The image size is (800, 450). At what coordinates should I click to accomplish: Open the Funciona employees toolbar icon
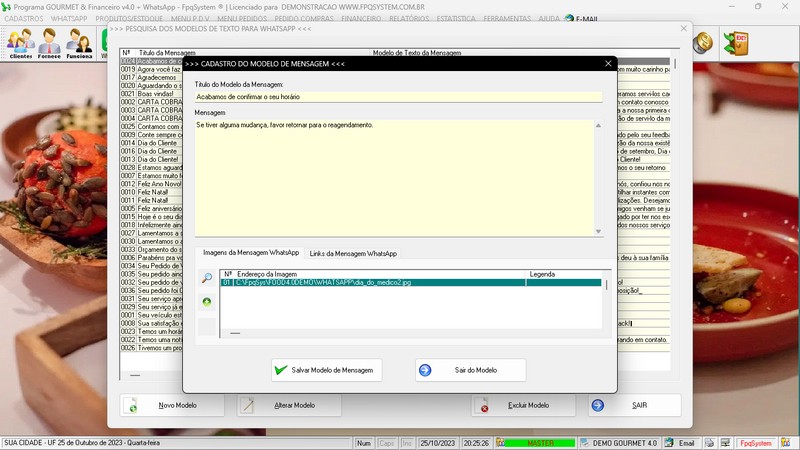coord(79,43)
